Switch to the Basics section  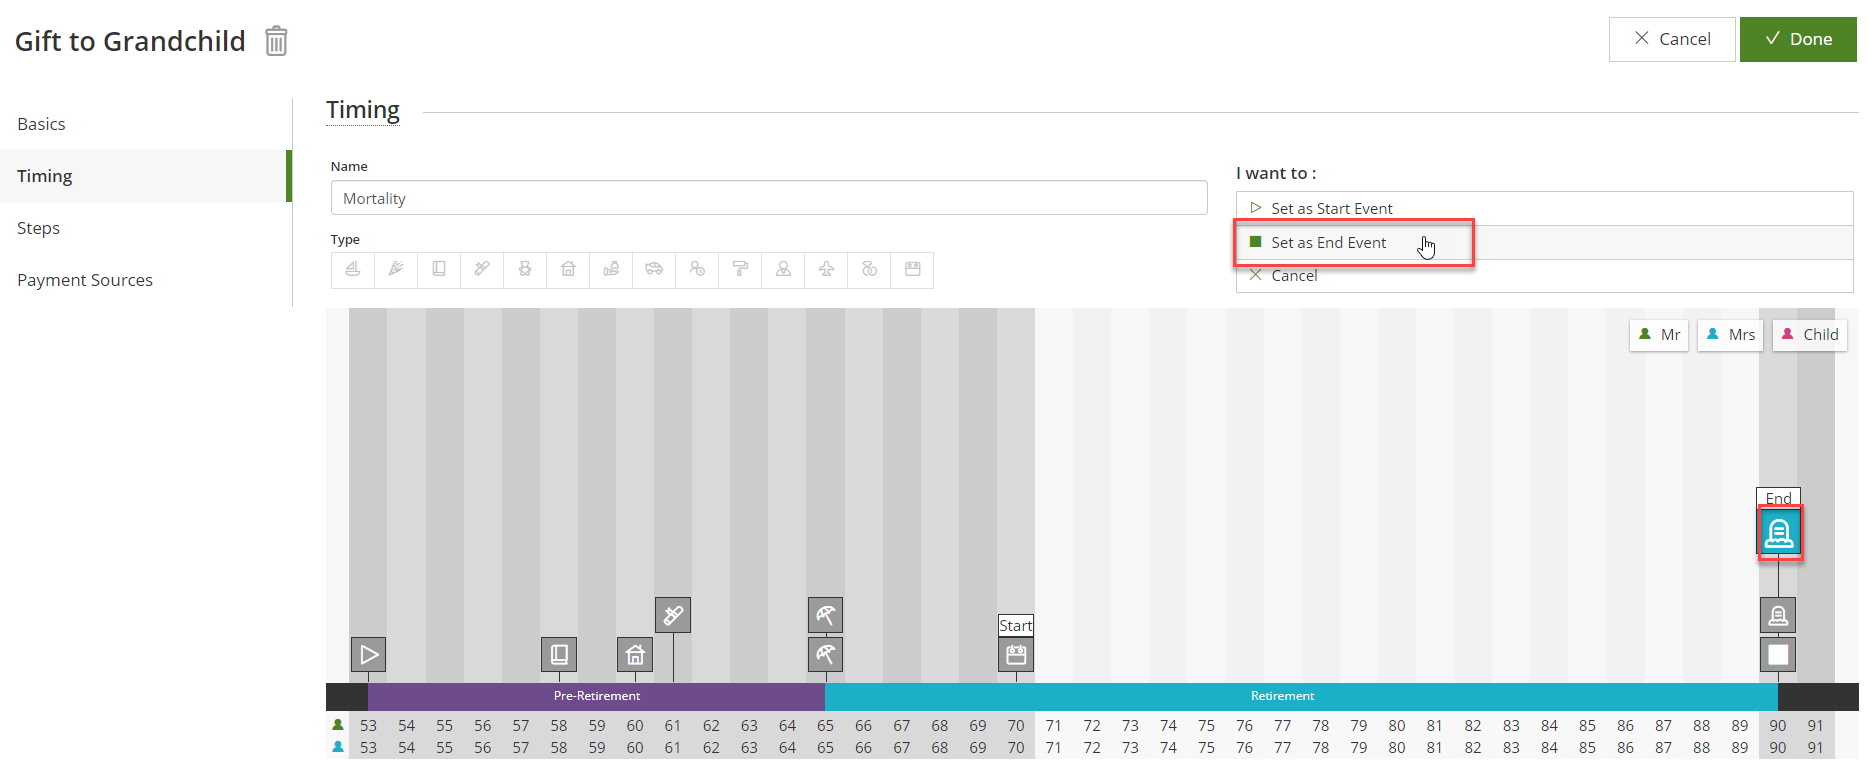pos(41,124)
